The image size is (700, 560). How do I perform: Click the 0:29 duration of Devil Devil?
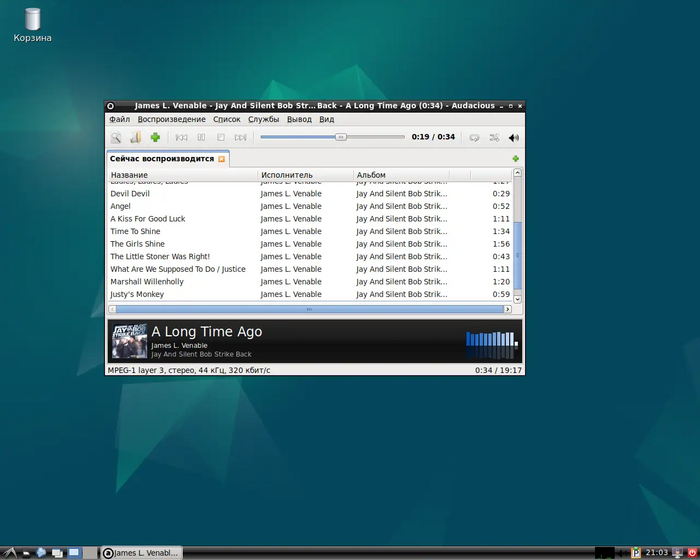(501, 194)
